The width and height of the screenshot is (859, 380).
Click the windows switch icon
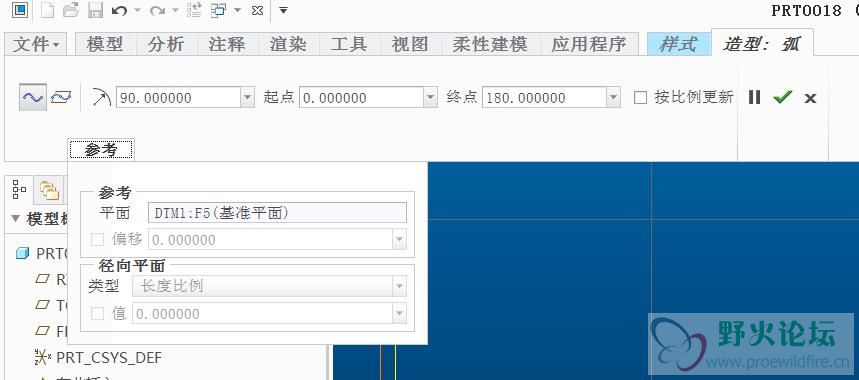219,10
